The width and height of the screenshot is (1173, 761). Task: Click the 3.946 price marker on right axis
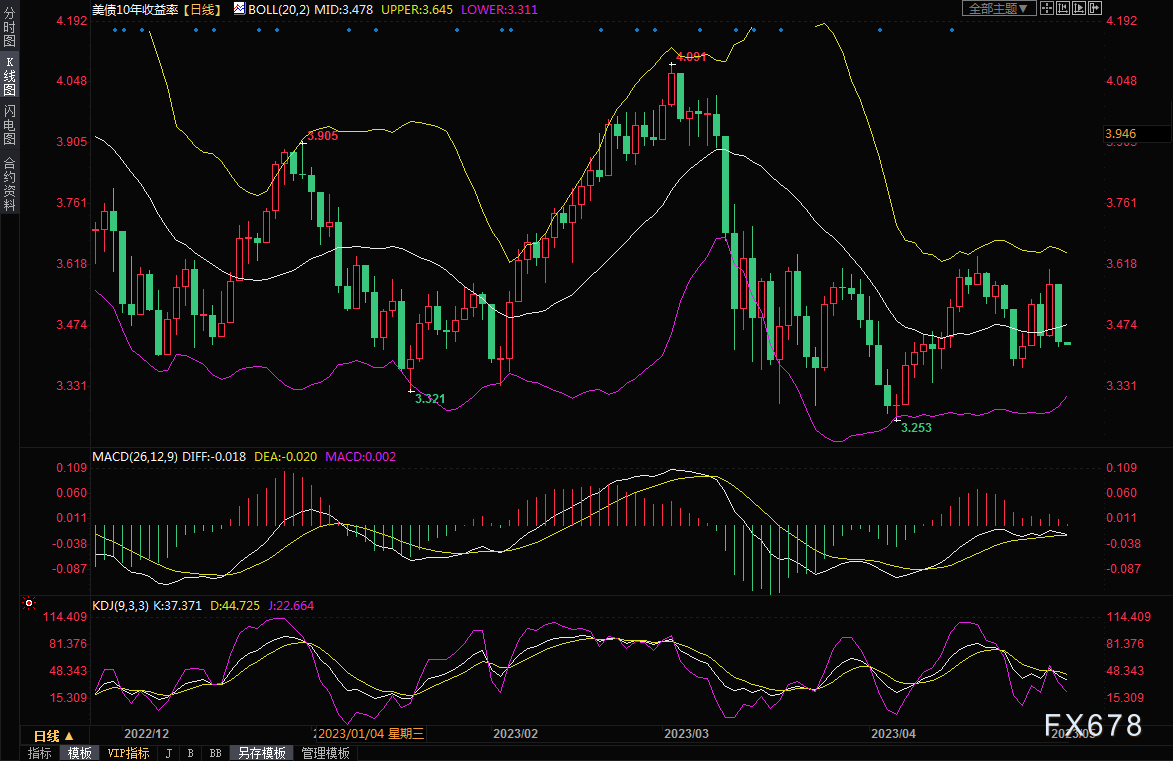click(x=1119, y=133)
